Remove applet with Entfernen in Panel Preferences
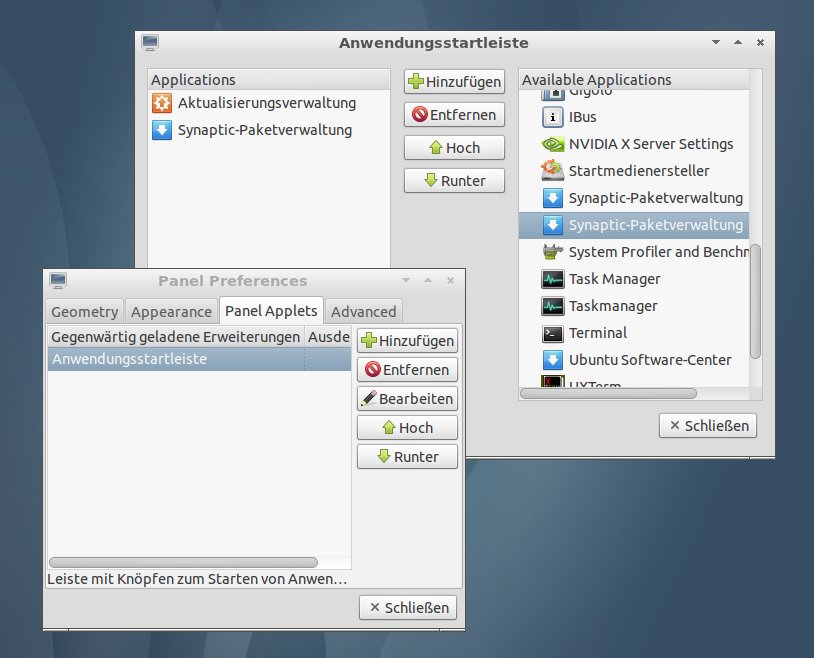 [x=408, y=369]
